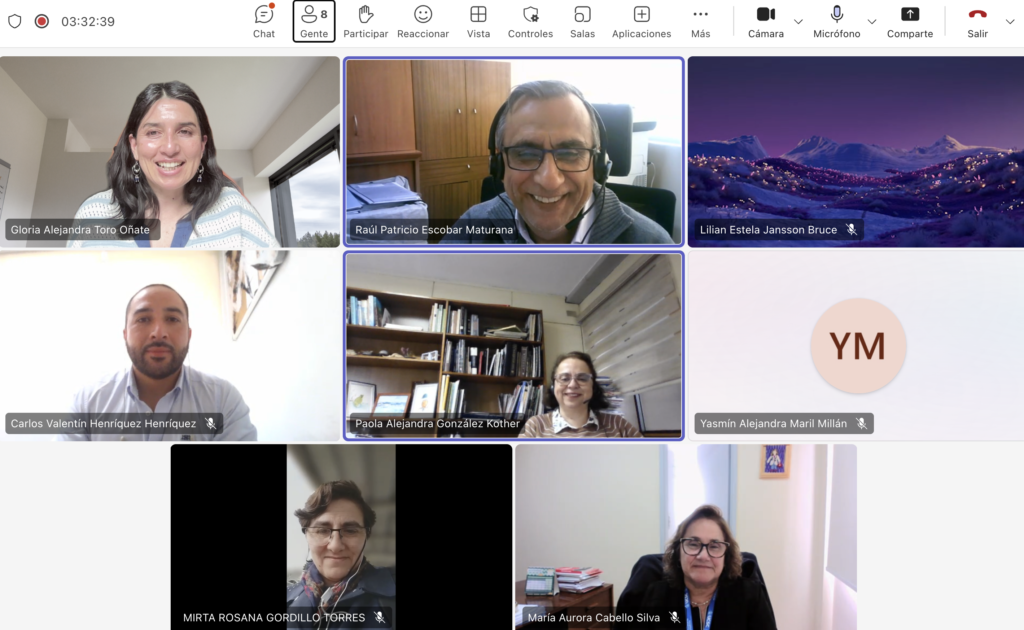This screenshot has height=630, width=1024.
Task: Share screen with Comparte
Action: coord(910,22)
